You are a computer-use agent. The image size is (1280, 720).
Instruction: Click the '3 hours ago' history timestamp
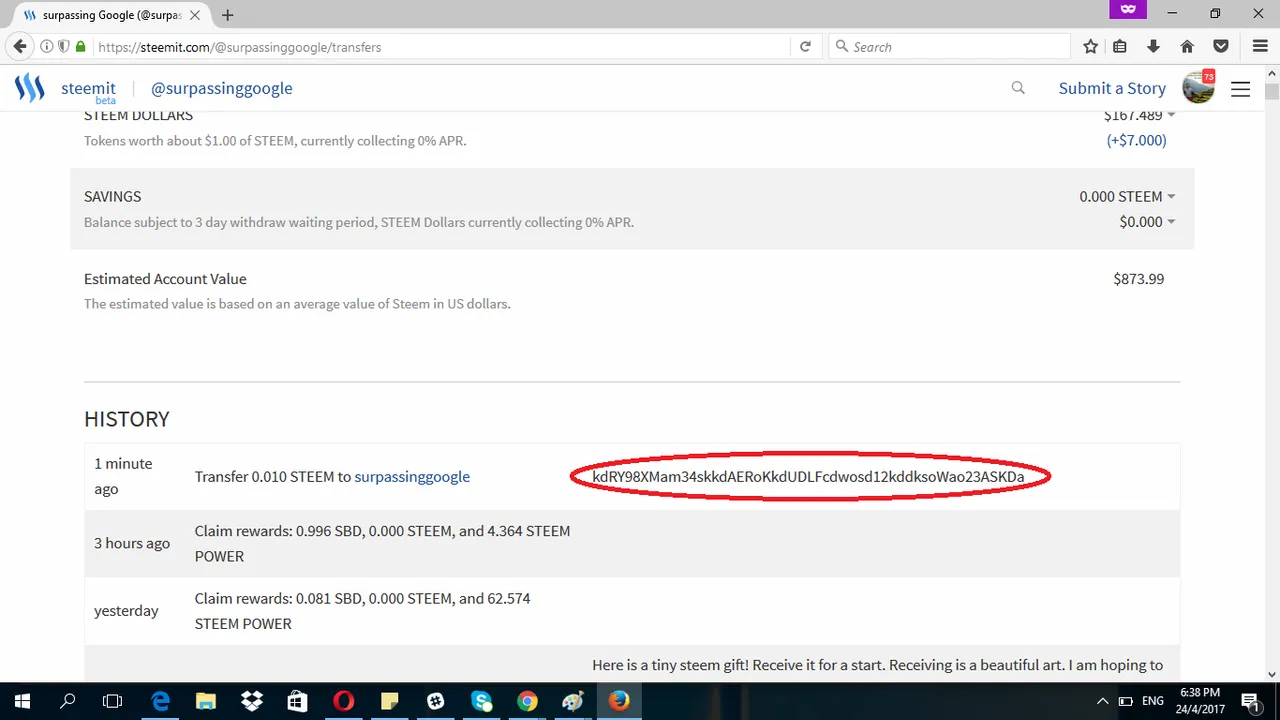[x=132, y=543]
